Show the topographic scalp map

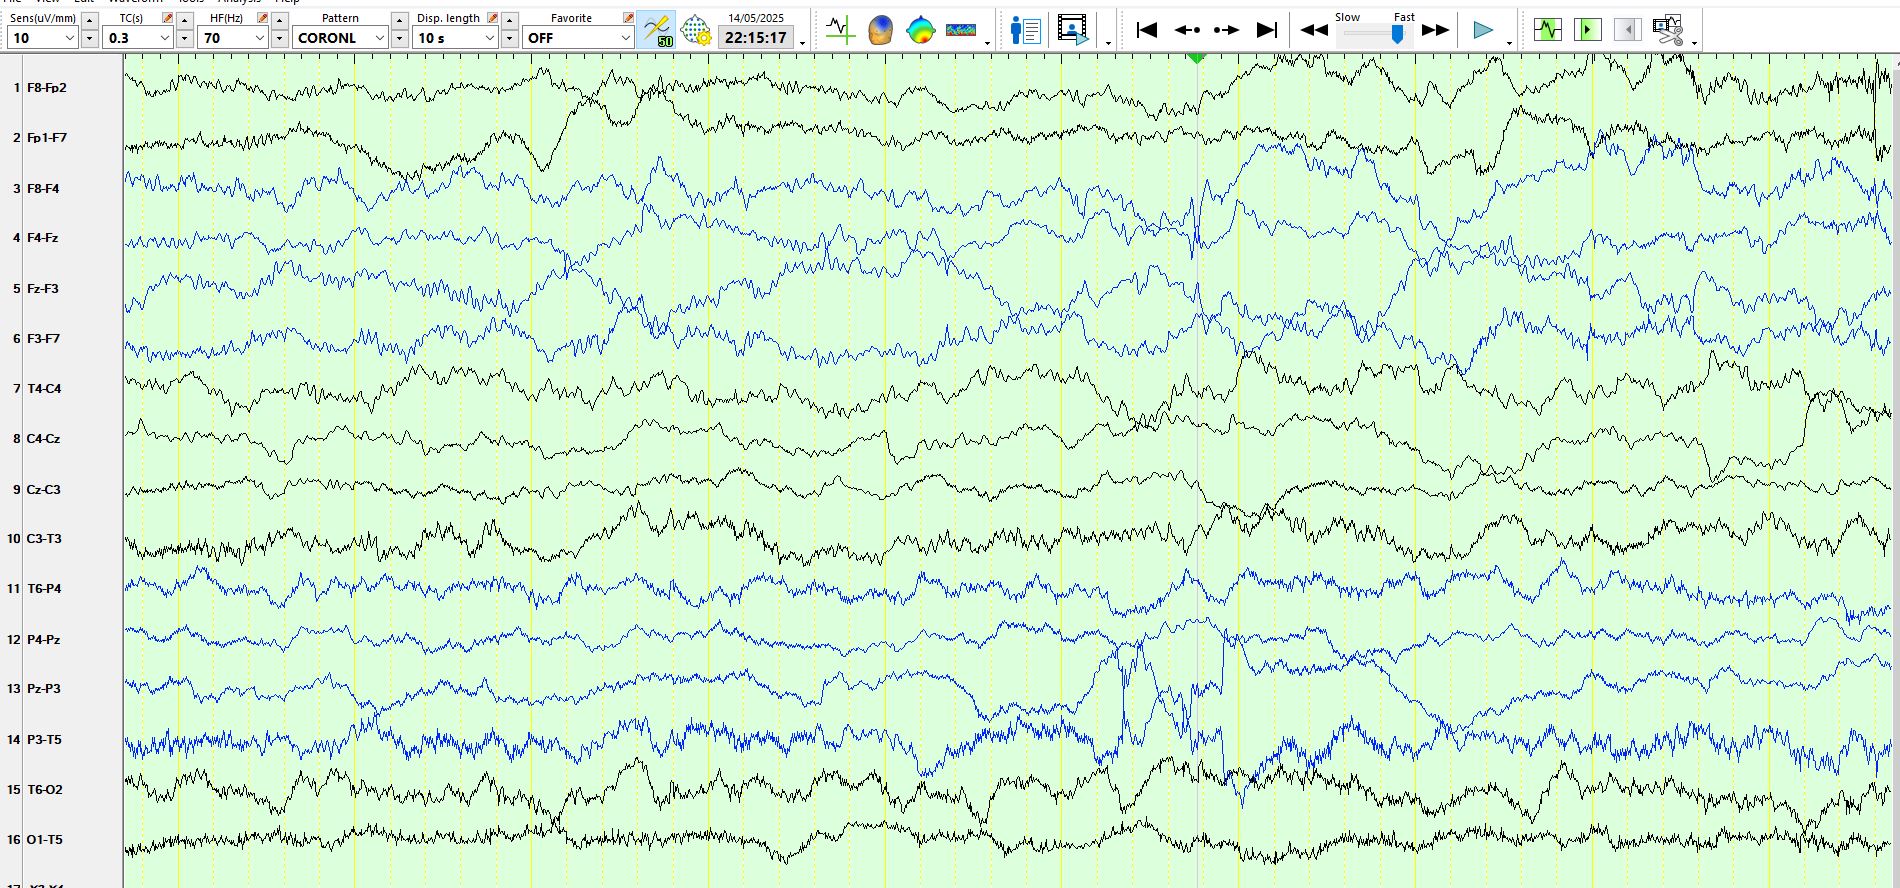[x=920, y=31]
